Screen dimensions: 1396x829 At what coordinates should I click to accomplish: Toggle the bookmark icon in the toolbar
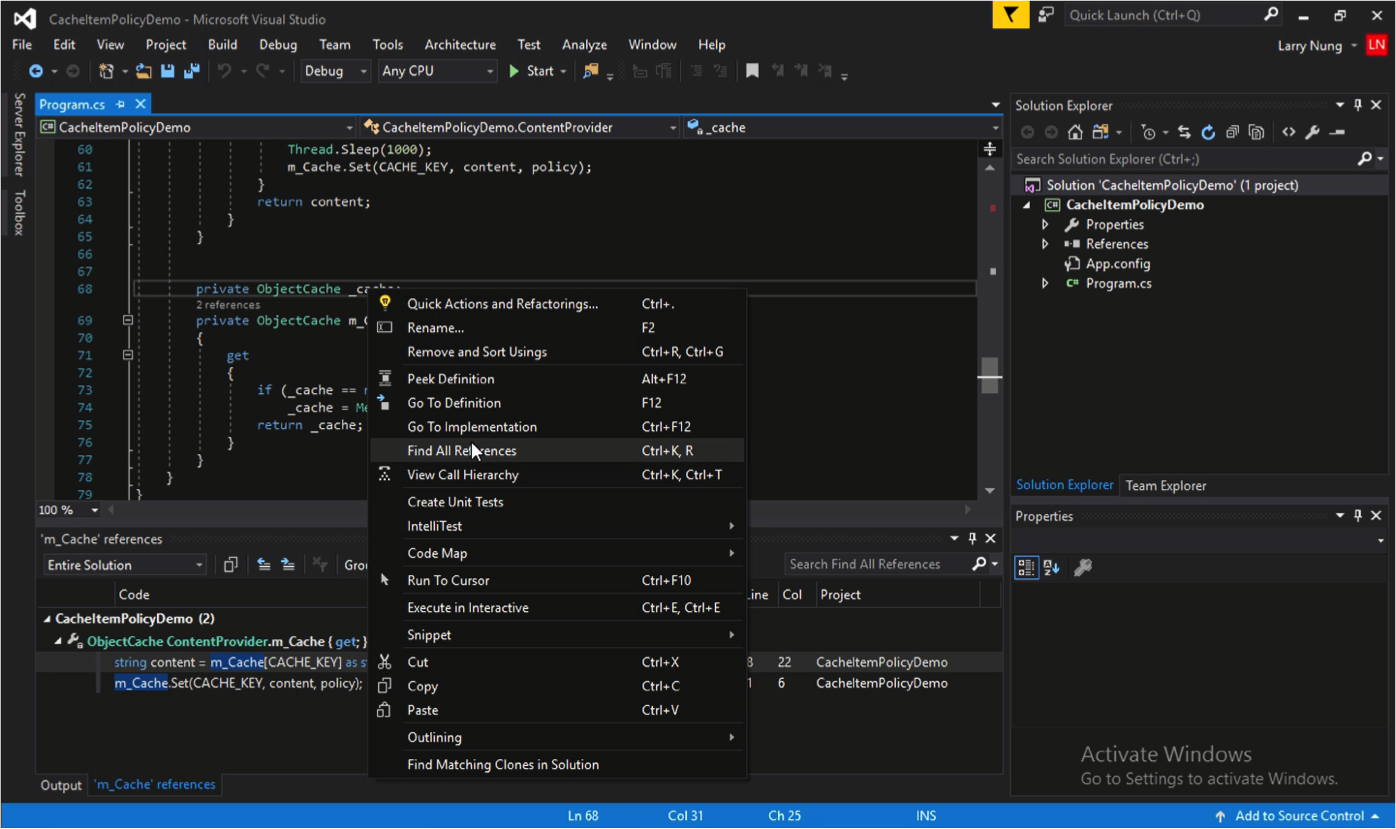(x=752, y=71)
